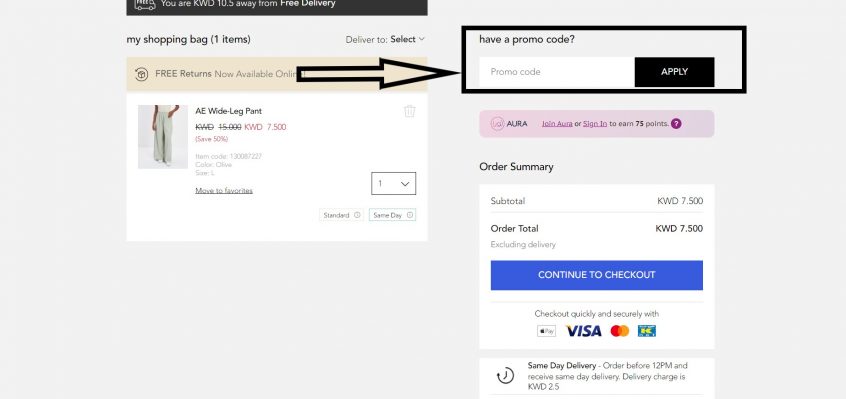Click the free delivery truck icon

[145, 4]
